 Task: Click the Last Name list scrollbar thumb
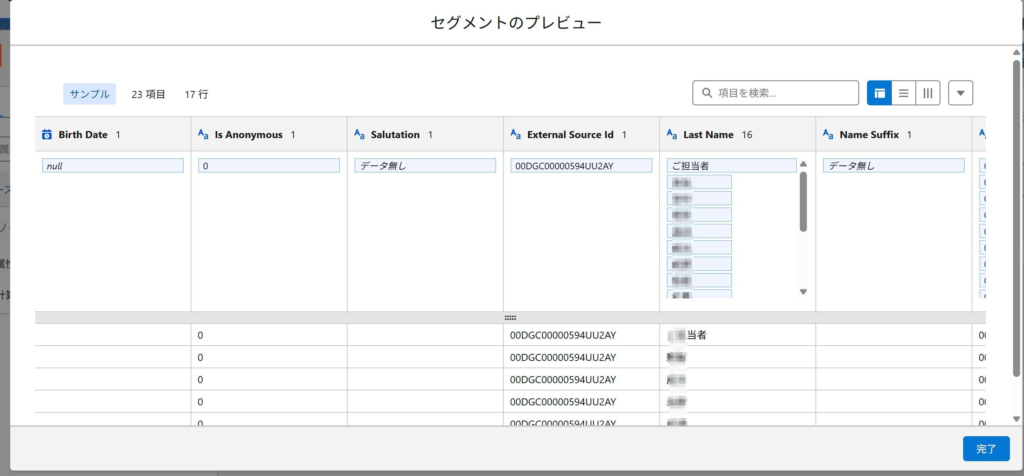pos(803,201)
